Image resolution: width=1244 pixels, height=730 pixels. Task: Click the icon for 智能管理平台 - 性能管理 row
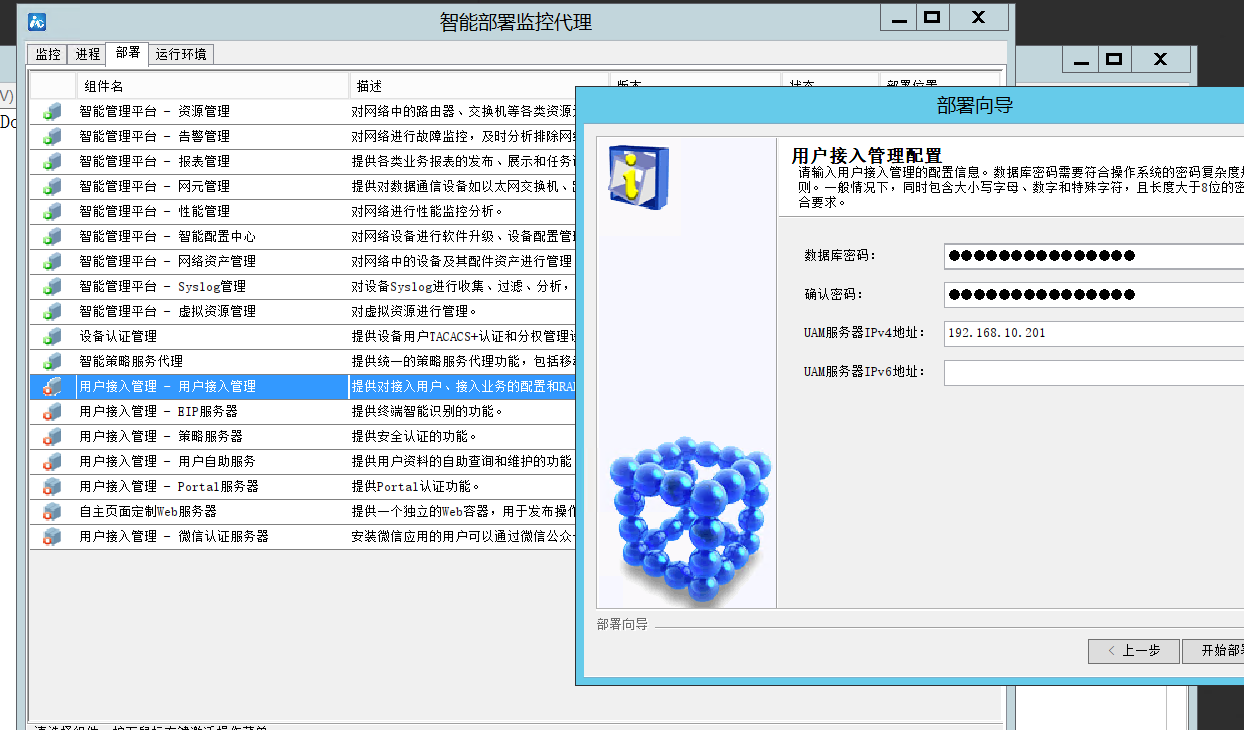[53, 211]
